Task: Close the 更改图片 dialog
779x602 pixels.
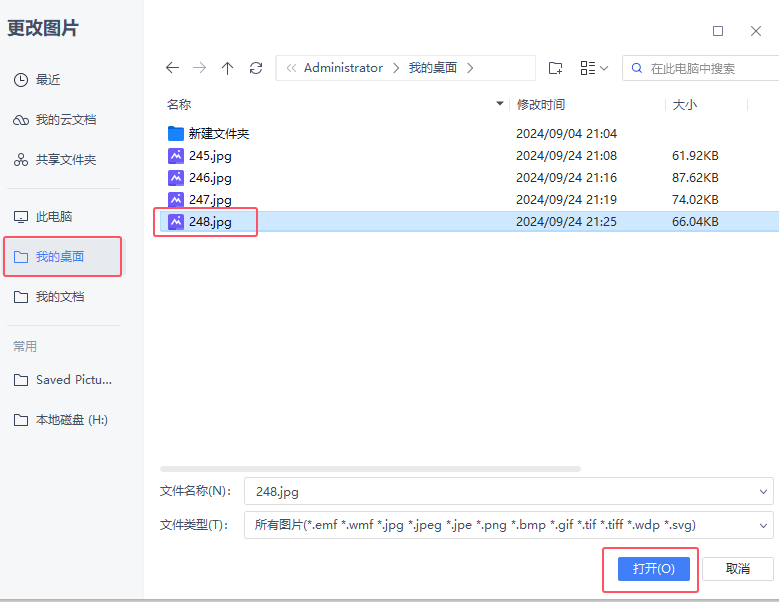Action: (x=756, y=31)
